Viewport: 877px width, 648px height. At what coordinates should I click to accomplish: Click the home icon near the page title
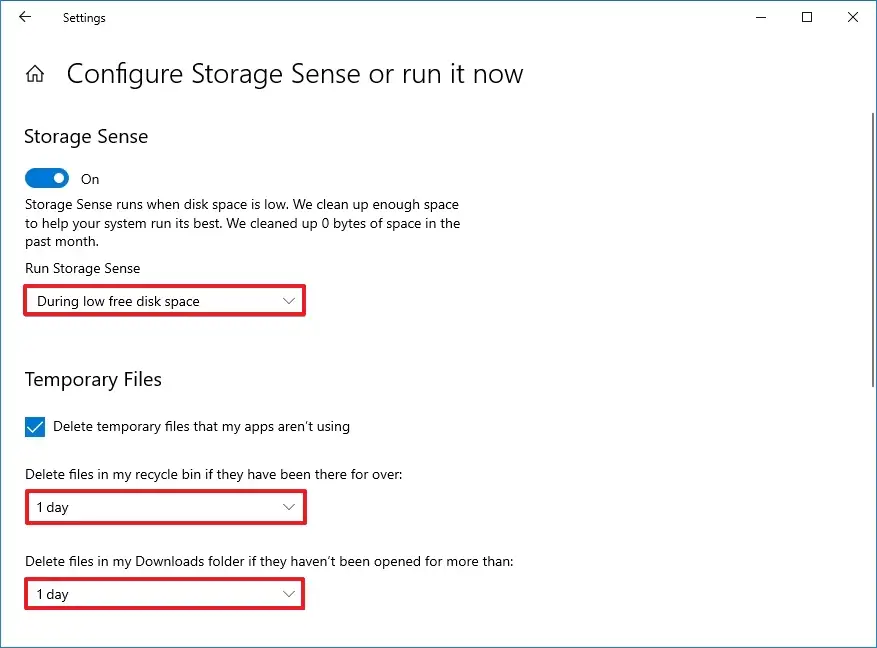click(34, 73)
